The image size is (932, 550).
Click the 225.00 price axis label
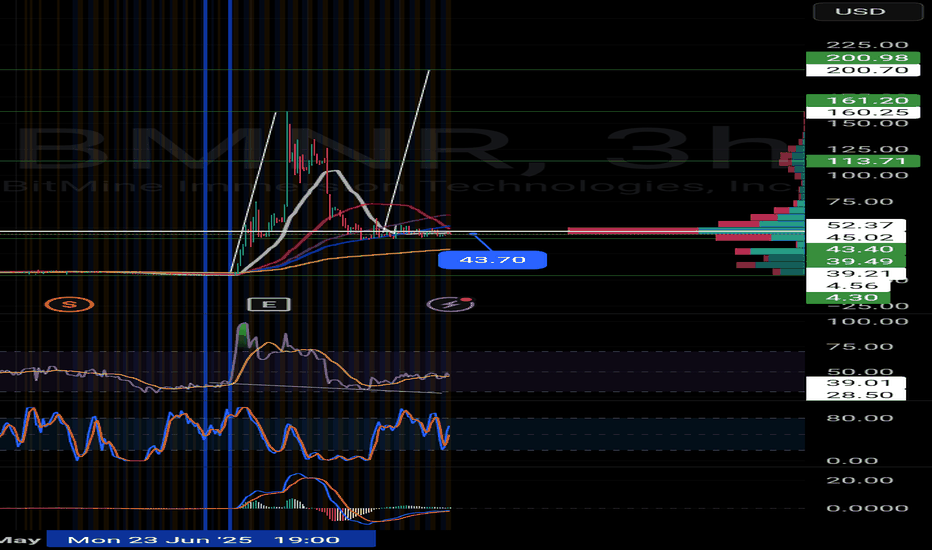(867, 45)
